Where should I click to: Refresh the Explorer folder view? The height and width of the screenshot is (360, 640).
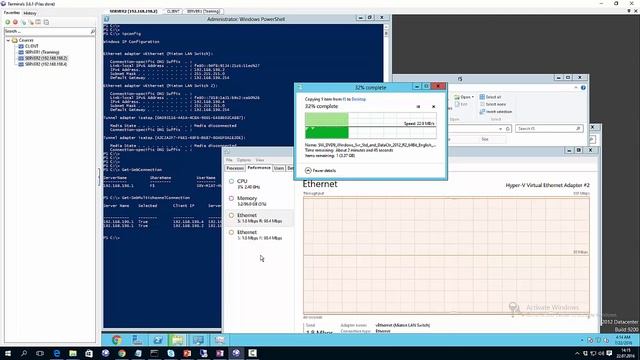(x=508, y=129)
